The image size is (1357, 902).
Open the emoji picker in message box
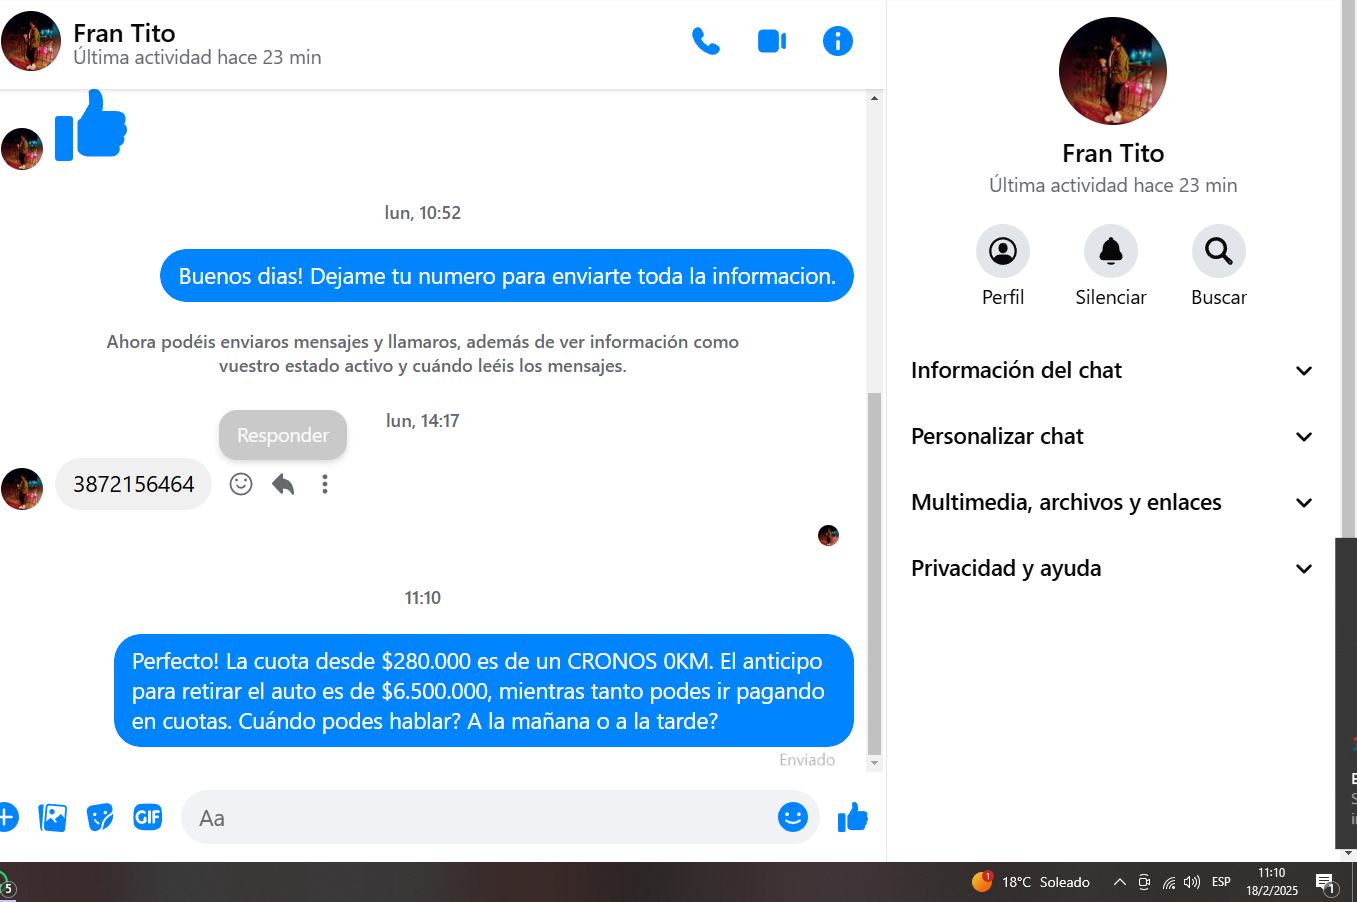point(793,817)
